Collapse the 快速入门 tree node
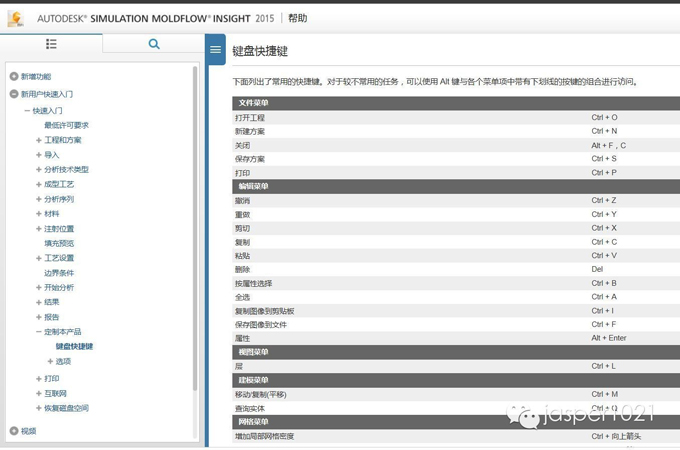680x450 pixels. (27, 111)
